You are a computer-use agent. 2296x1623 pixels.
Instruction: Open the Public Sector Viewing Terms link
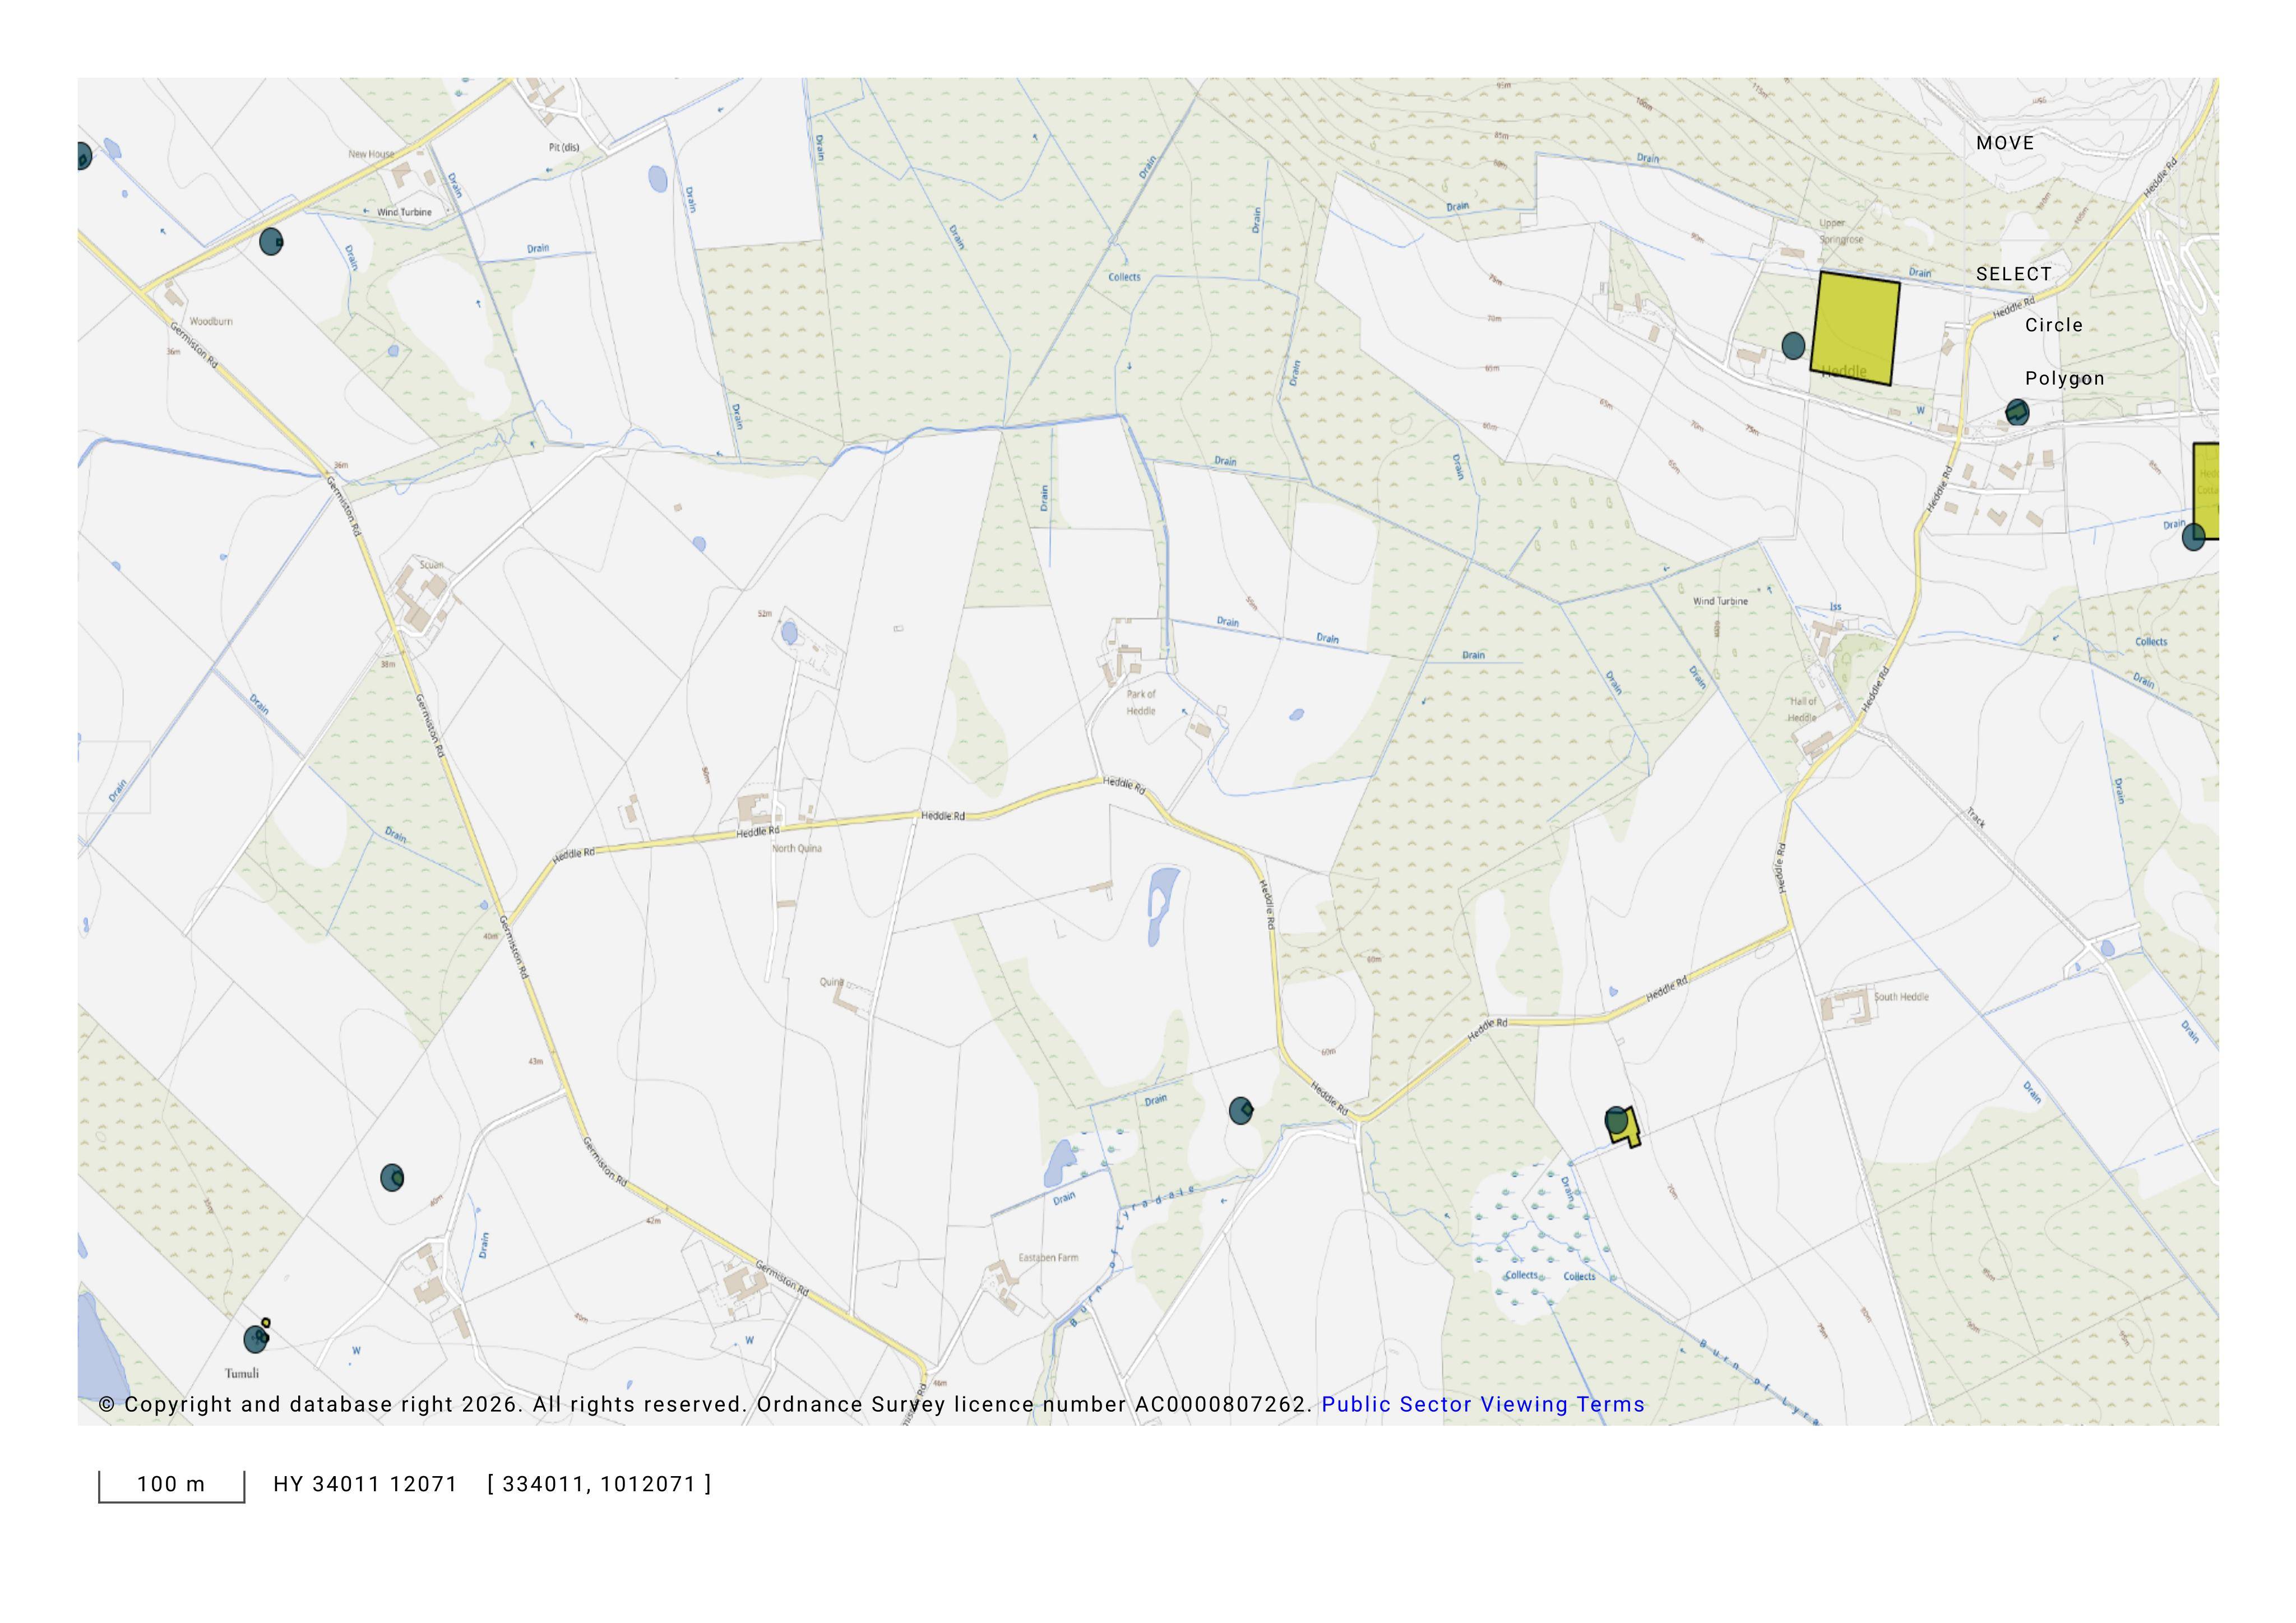click(x=1482, y=1404)
